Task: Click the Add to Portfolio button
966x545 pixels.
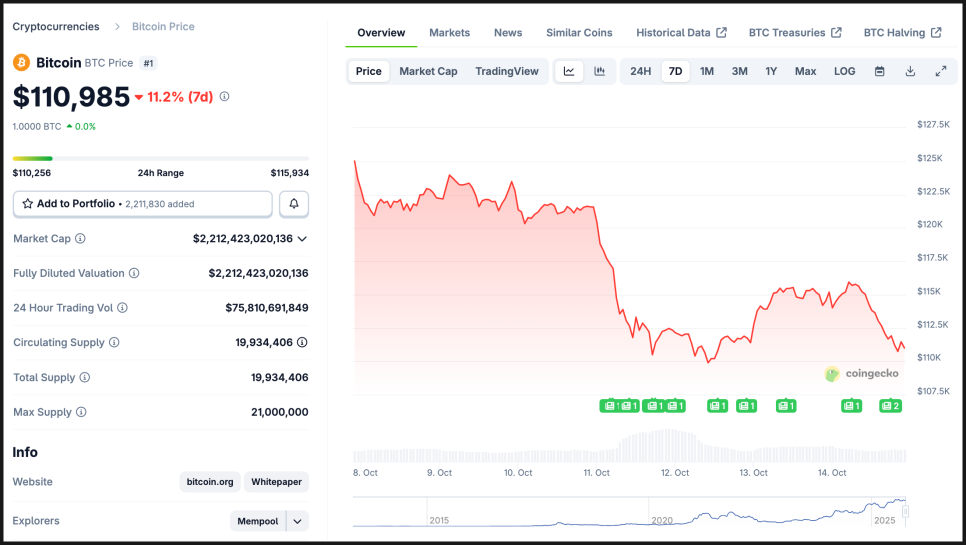Action: 142,204
